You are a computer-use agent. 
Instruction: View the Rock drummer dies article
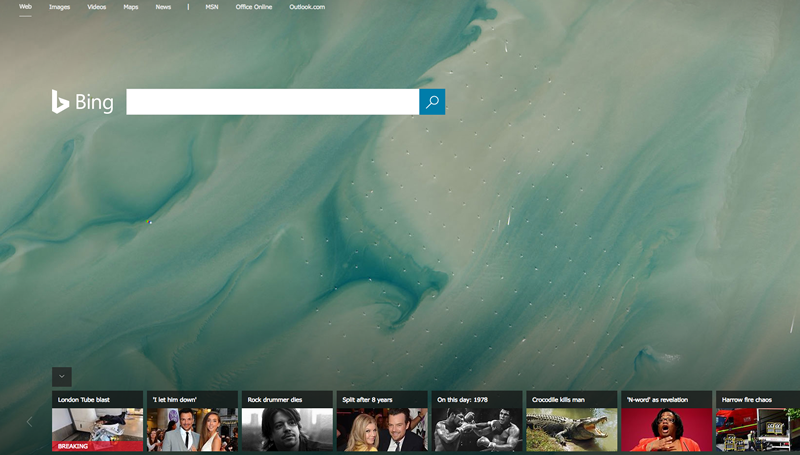tap(287, 422)
